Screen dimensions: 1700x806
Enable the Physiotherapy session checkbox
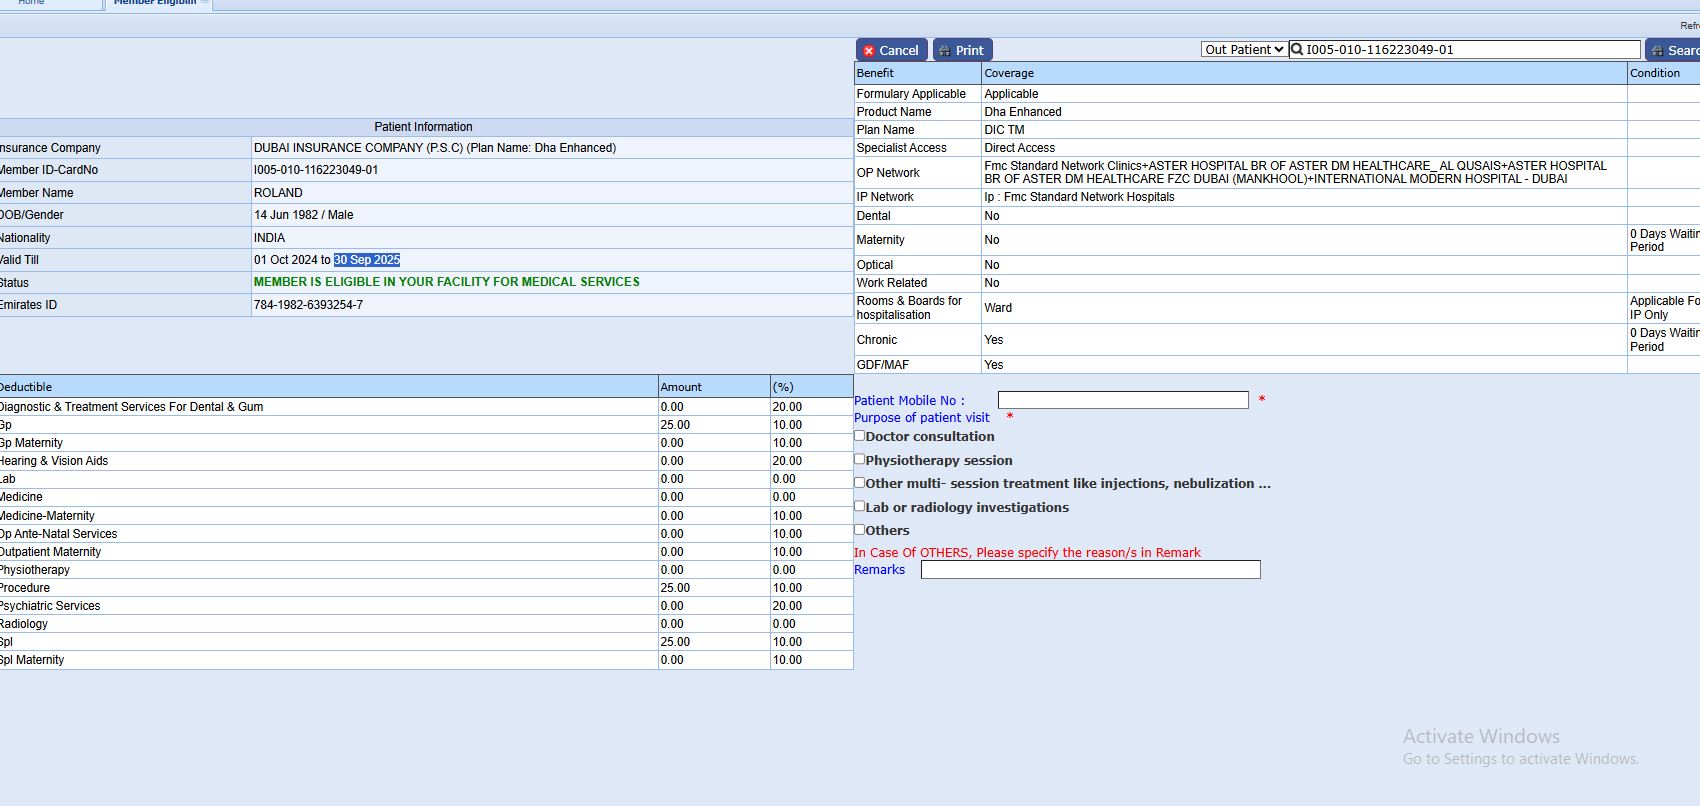pos(859,459)
